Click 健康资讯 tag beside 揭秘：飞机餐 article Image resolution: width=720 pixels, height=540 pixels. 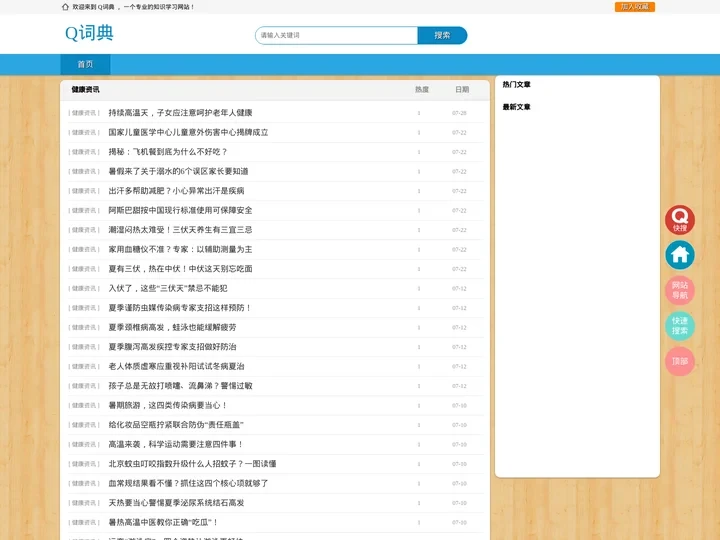coord(84,152)
